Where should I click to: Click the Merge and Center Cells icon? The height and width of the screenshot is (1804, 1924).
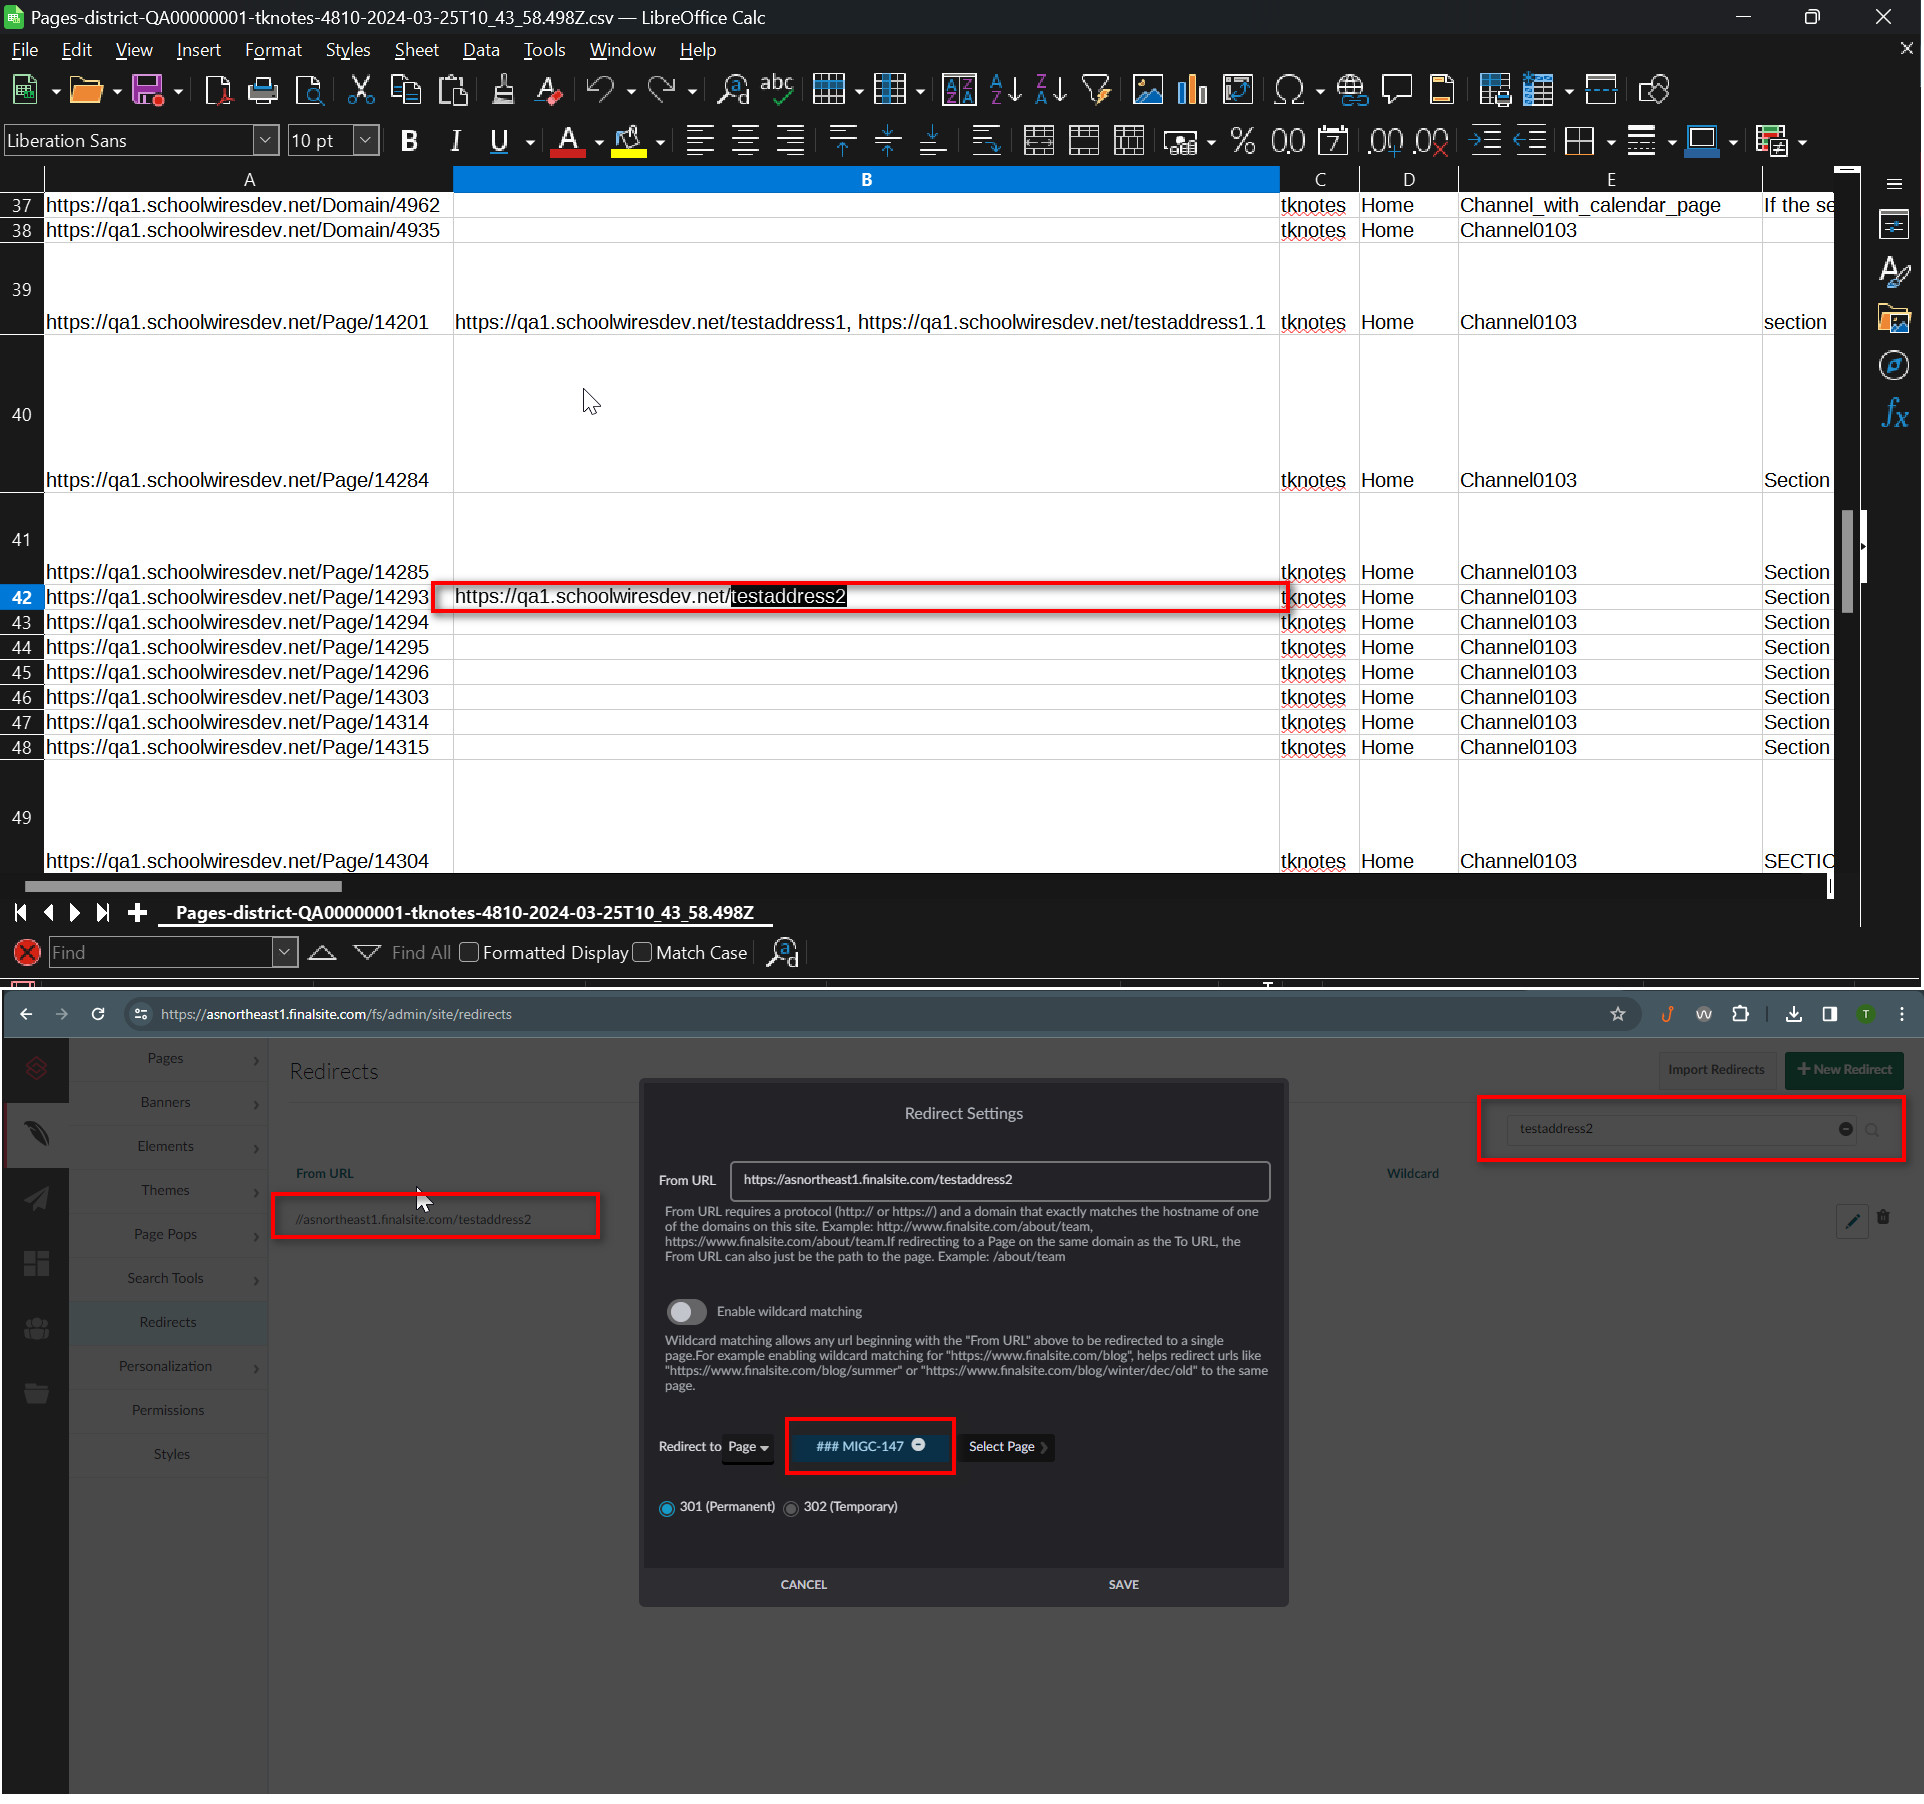pyautogui.click(x=1039, y=141)
